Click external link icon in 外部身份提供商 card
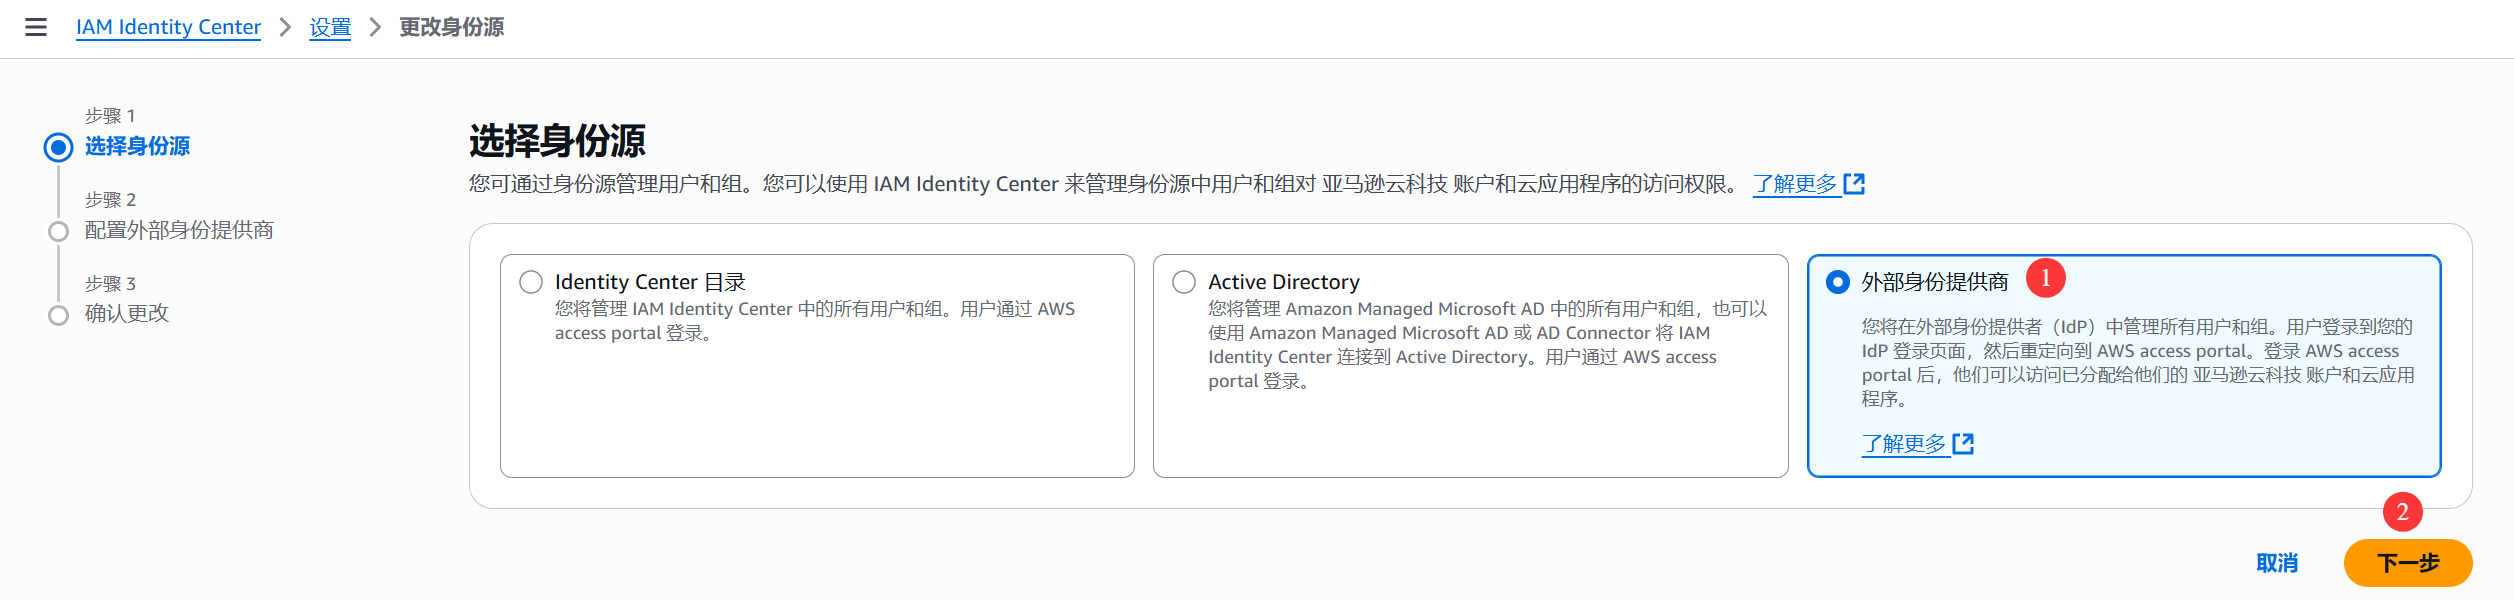 [1963, 444]
